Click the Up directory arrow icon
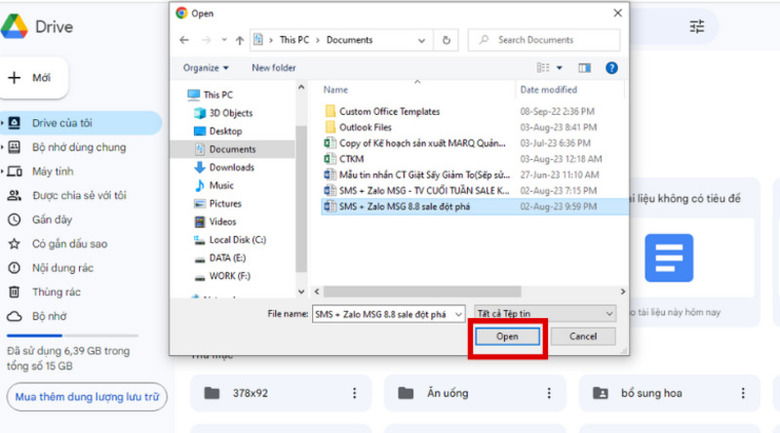The height and width of the screenshot is (433, 780). click(239, 40)
